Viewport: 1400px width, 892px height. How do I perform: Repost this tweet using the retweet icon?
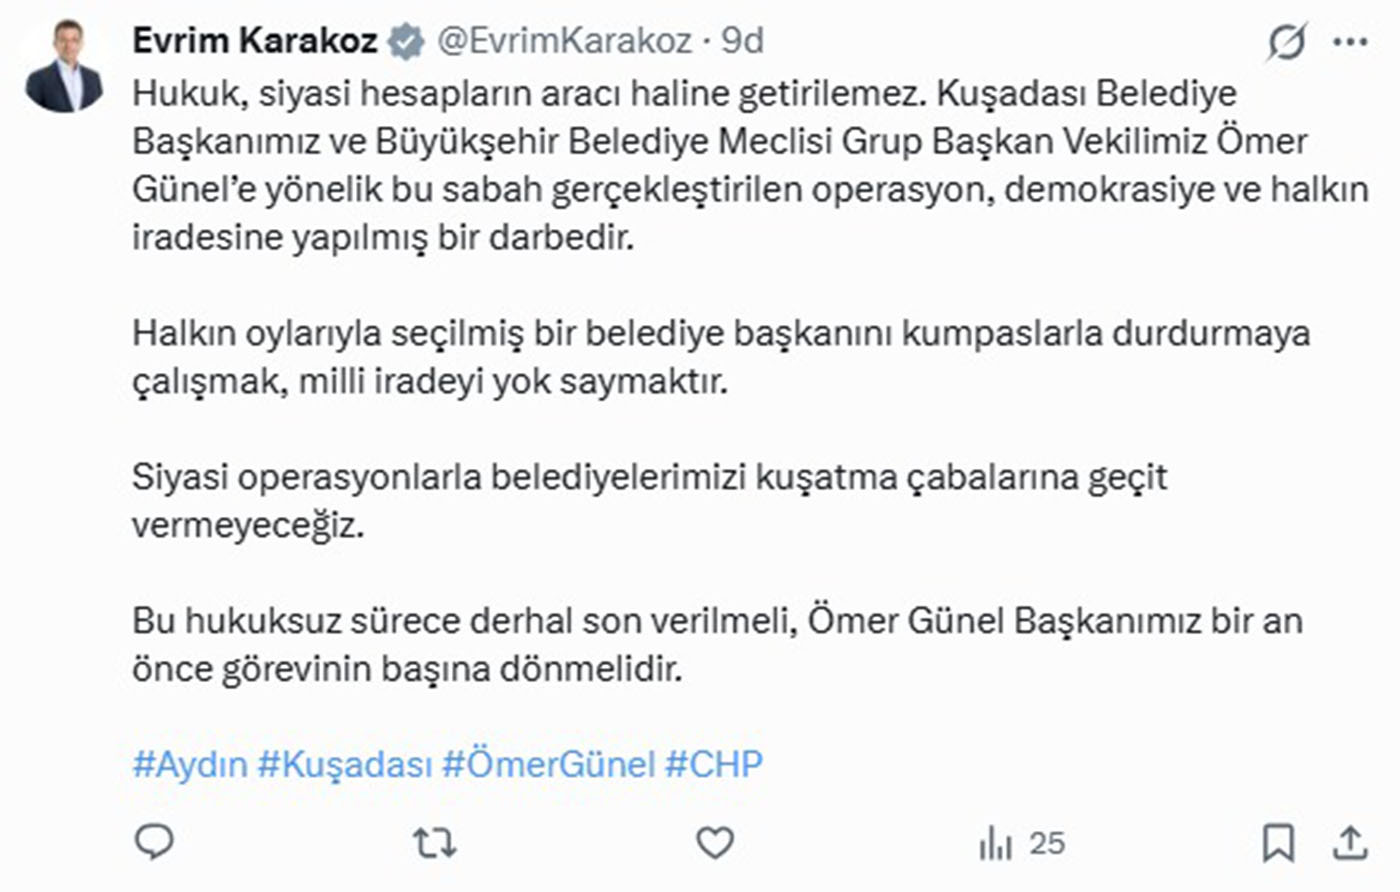tap(434, 843)
